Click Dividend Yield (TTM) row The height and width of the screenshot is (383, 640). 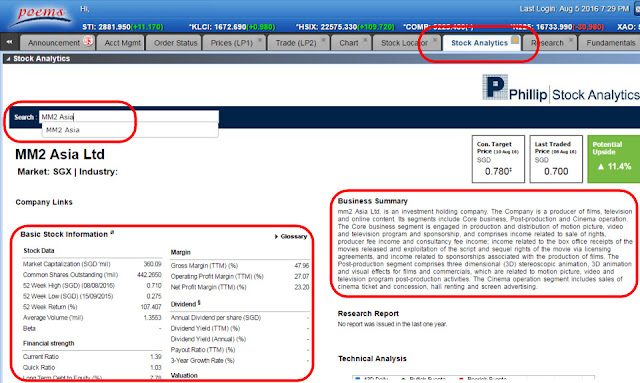tap(240, 328)
